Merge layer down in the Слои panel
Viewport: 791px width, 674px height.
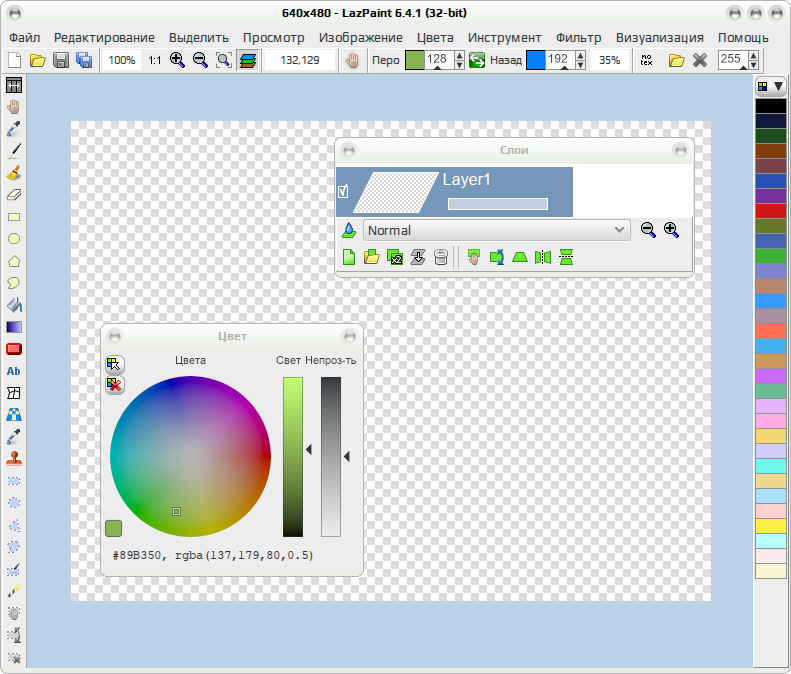[418, 257]
